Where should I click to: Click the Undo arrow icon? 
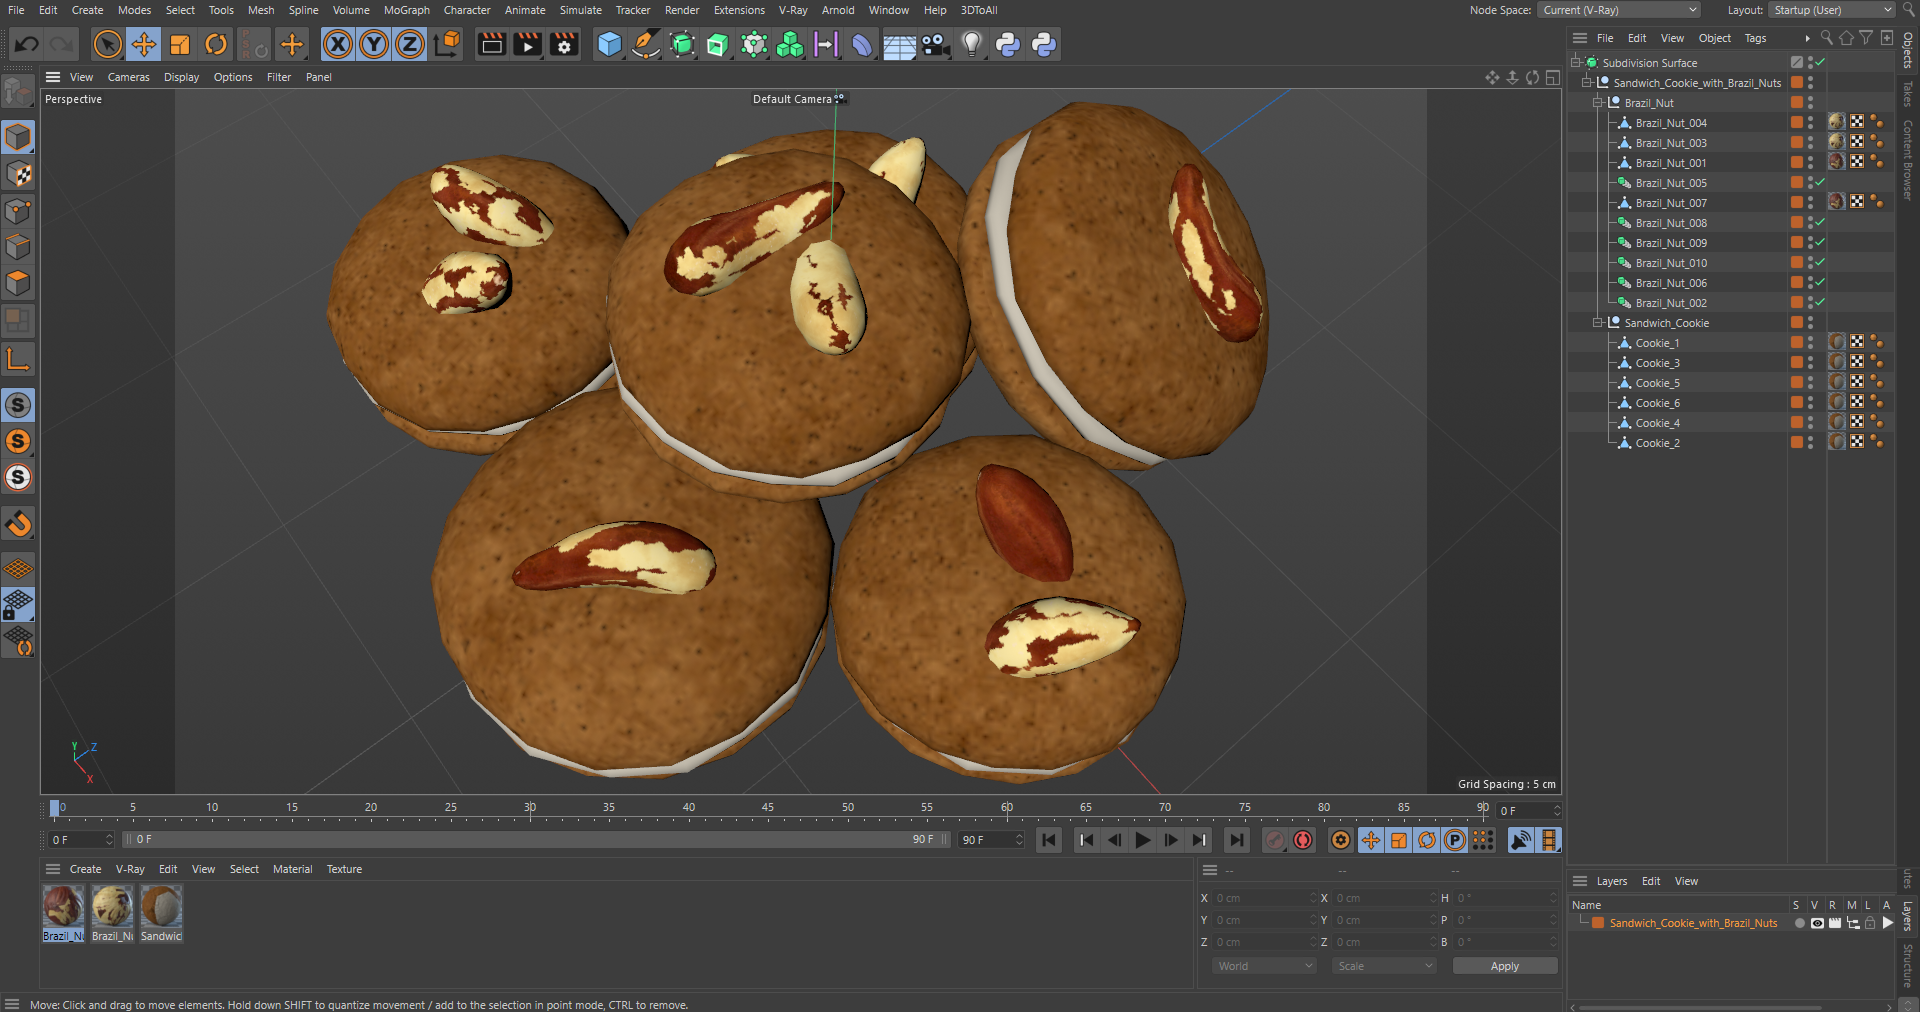(27, 44)
